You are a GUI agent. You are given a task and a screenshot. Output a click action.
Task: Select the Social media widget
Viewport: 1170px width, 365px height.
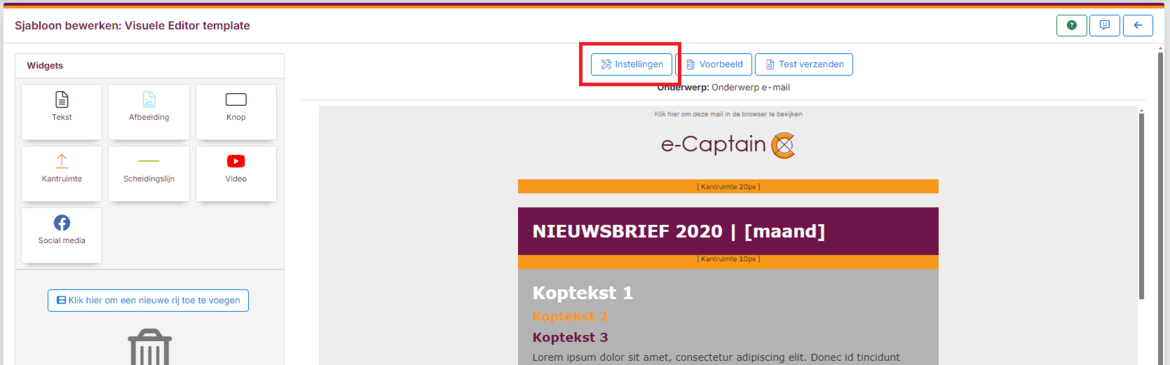pos(61,235)
